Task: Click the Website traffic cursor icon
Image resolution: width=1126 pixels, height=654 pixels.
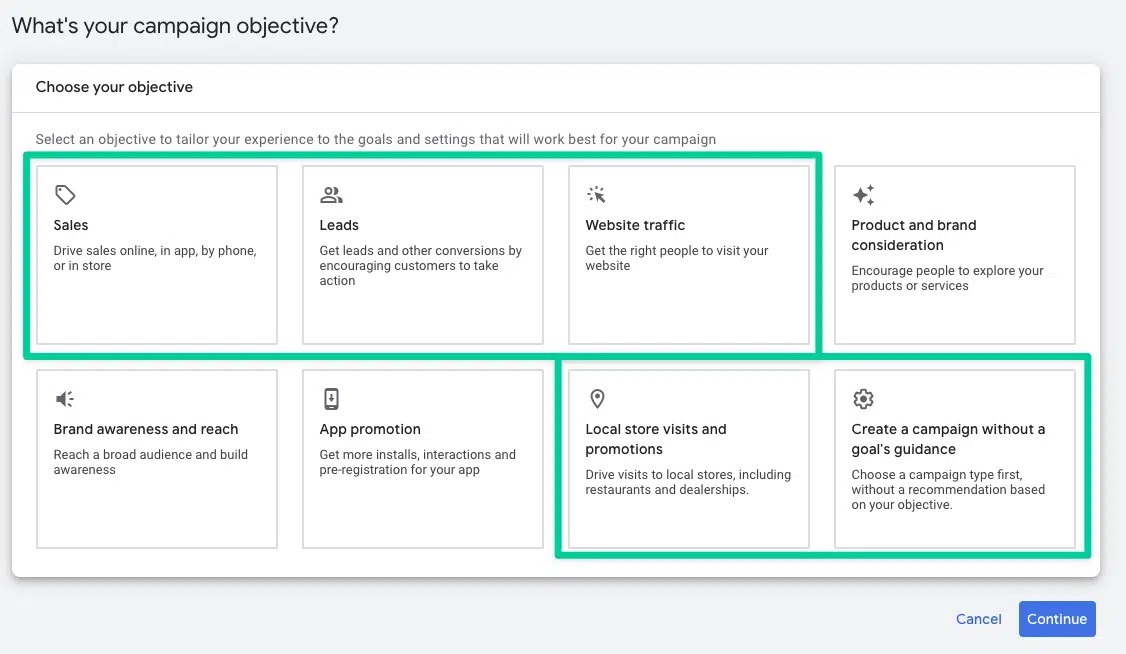Action: pyautogui.click(x=597, y=194)
